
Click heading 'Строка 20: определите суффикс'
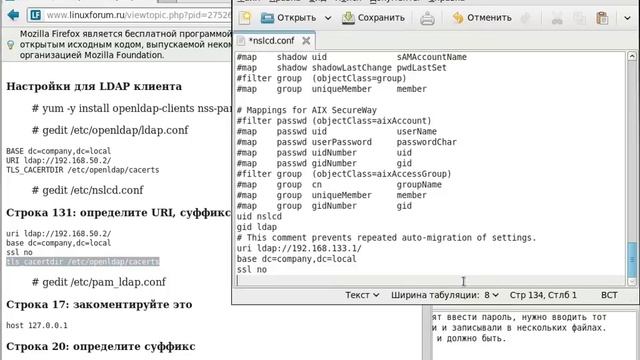(101, 347)
